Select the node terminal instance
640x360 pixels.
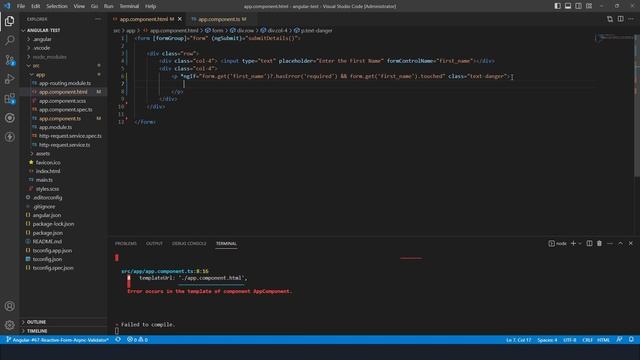point(558,243)
